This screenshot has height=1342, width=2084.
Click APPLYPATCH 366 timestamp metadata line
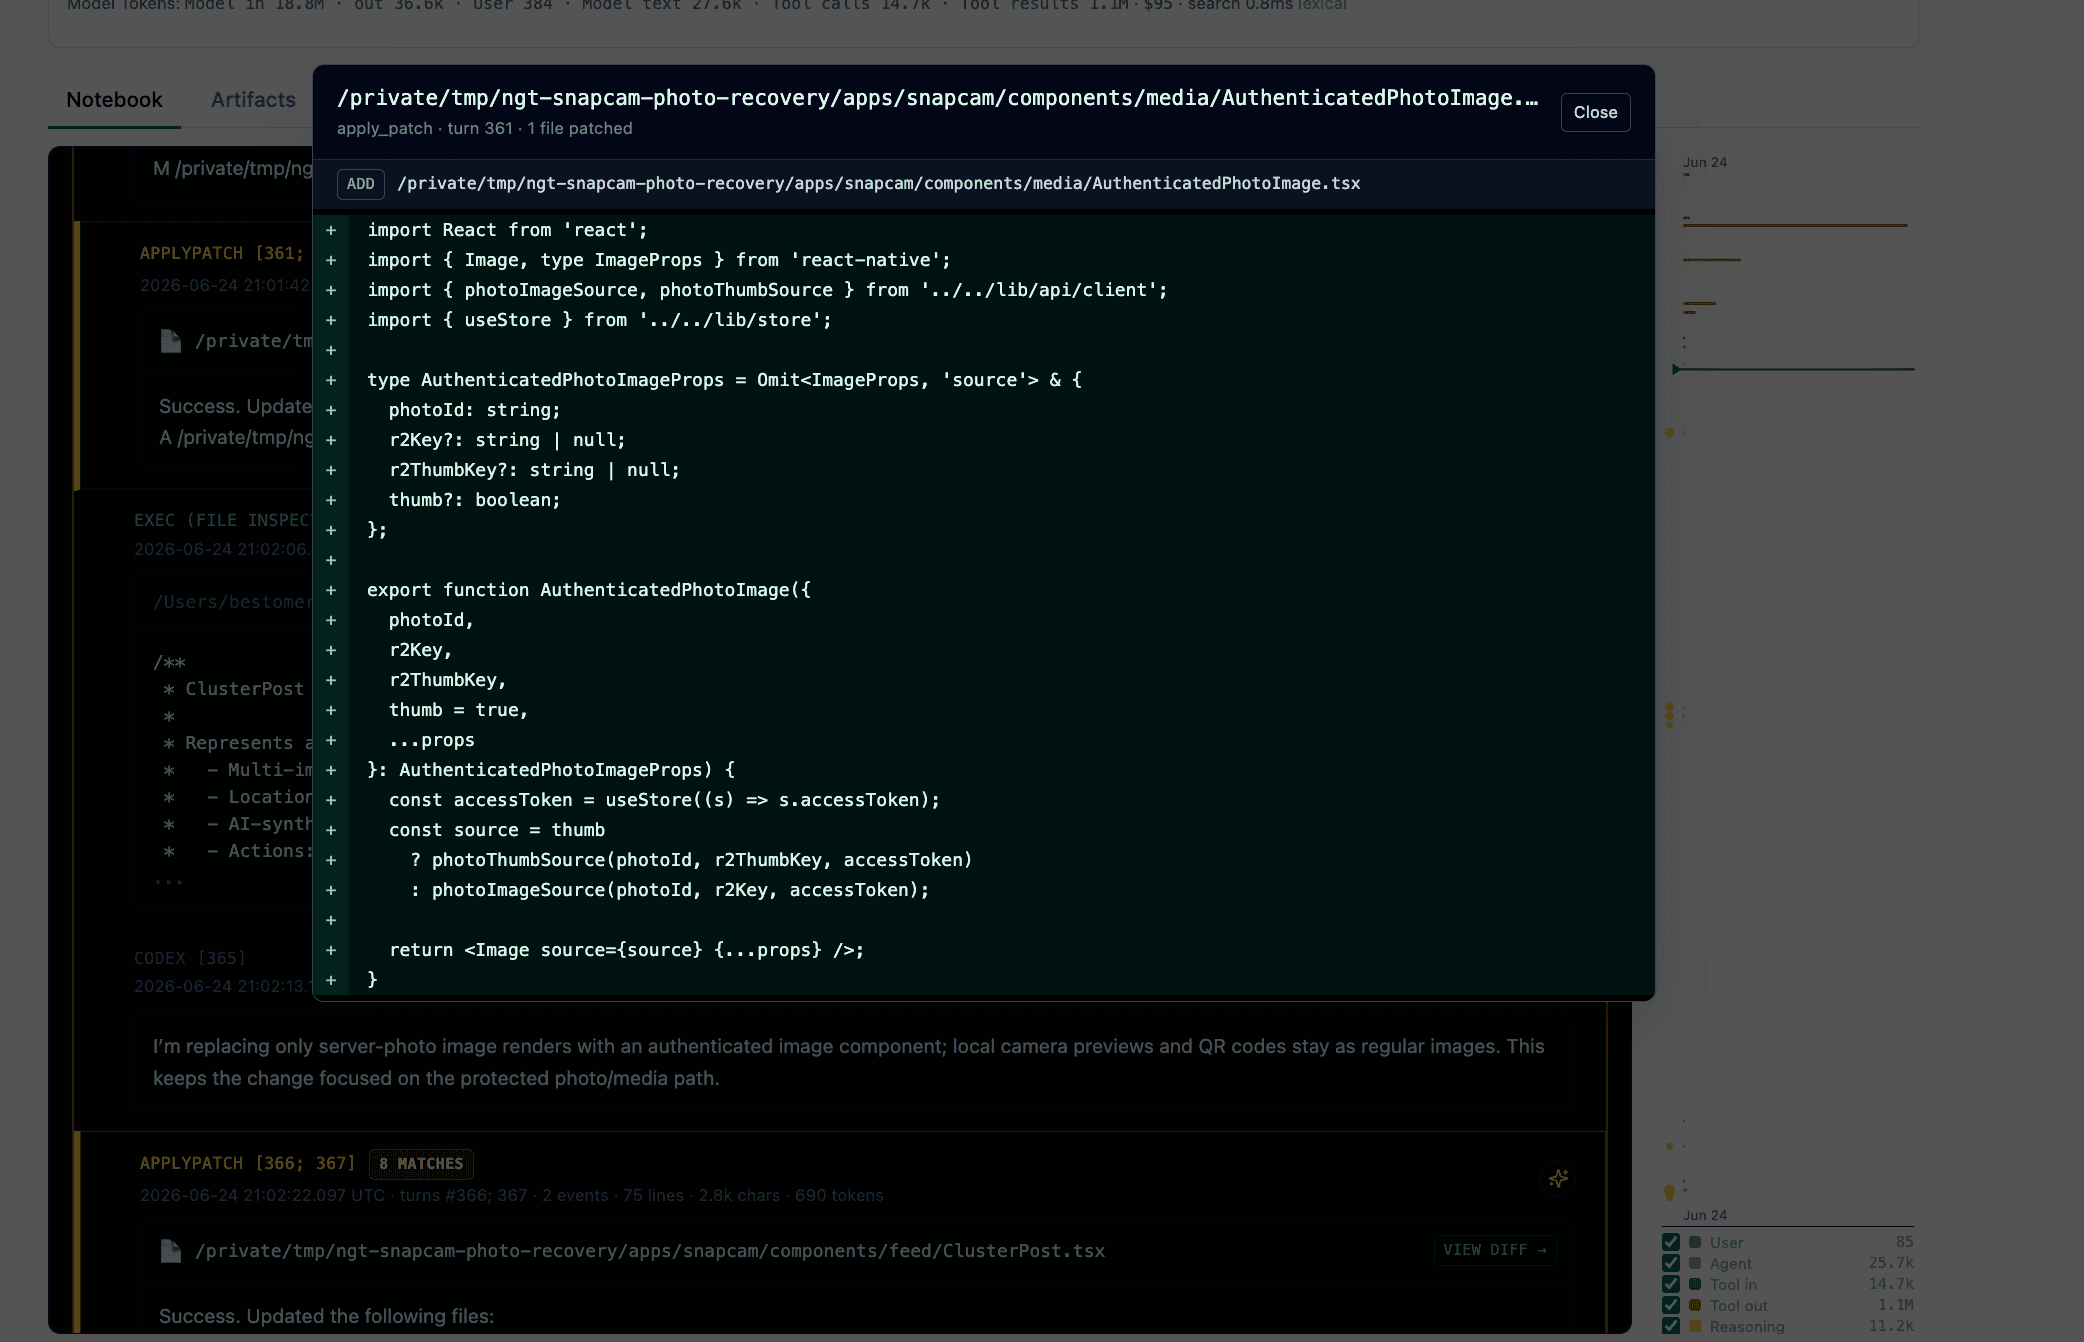click(511, 1195)
